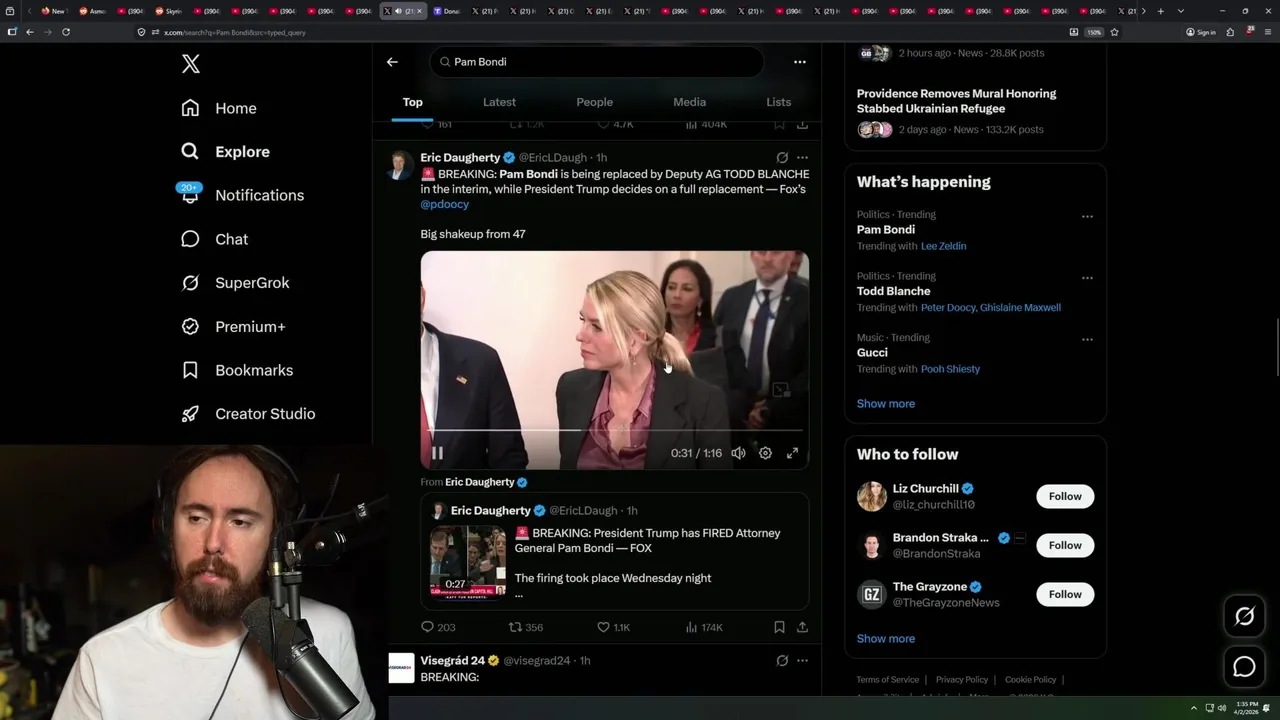Screen dimensions: 1280x720
Task: Open Eric Daugherty link below video
Action: click(486, 482)
